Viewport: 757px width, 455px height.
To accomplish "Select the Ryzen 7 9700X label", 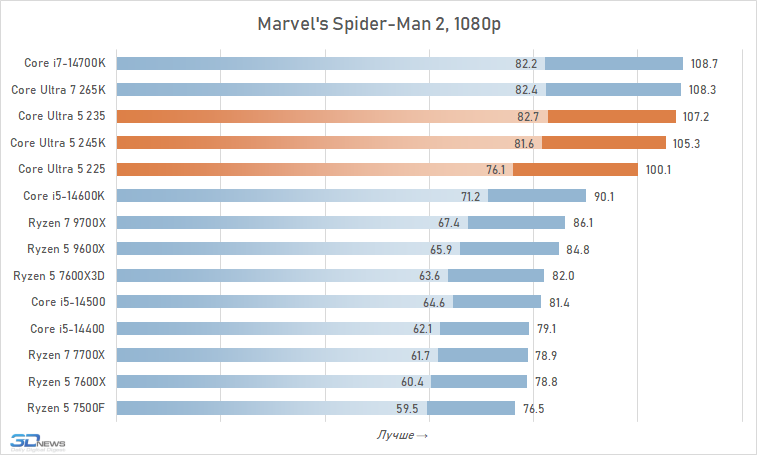I will click(66, 222).
